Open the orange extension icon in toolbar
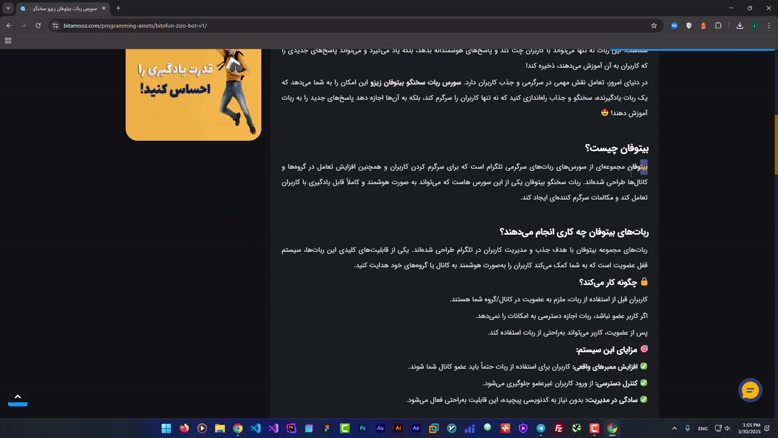778x438 pixels. point(703,25)
